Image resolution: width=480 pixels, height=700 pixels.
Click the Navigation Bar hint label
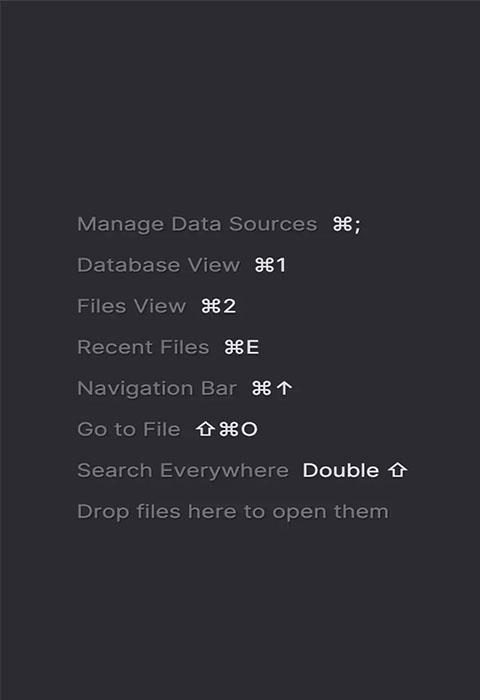pyautogui.click(x=157, y=389)
